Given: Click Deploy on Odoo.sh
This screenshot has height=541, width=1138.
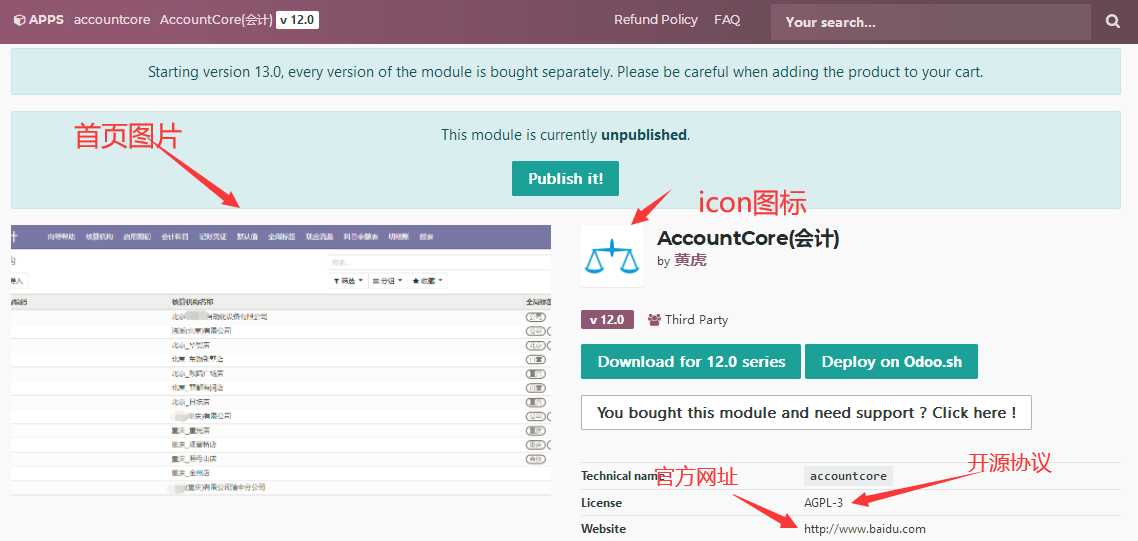Looking at the screenshot, I should coord(891,362).
